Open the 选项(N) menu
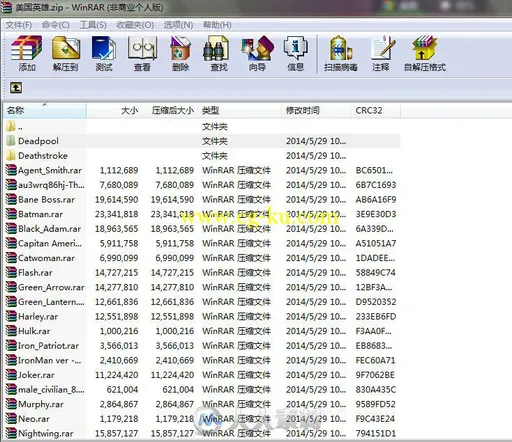This screenshot has width=512, height=442. click(178, 25)
